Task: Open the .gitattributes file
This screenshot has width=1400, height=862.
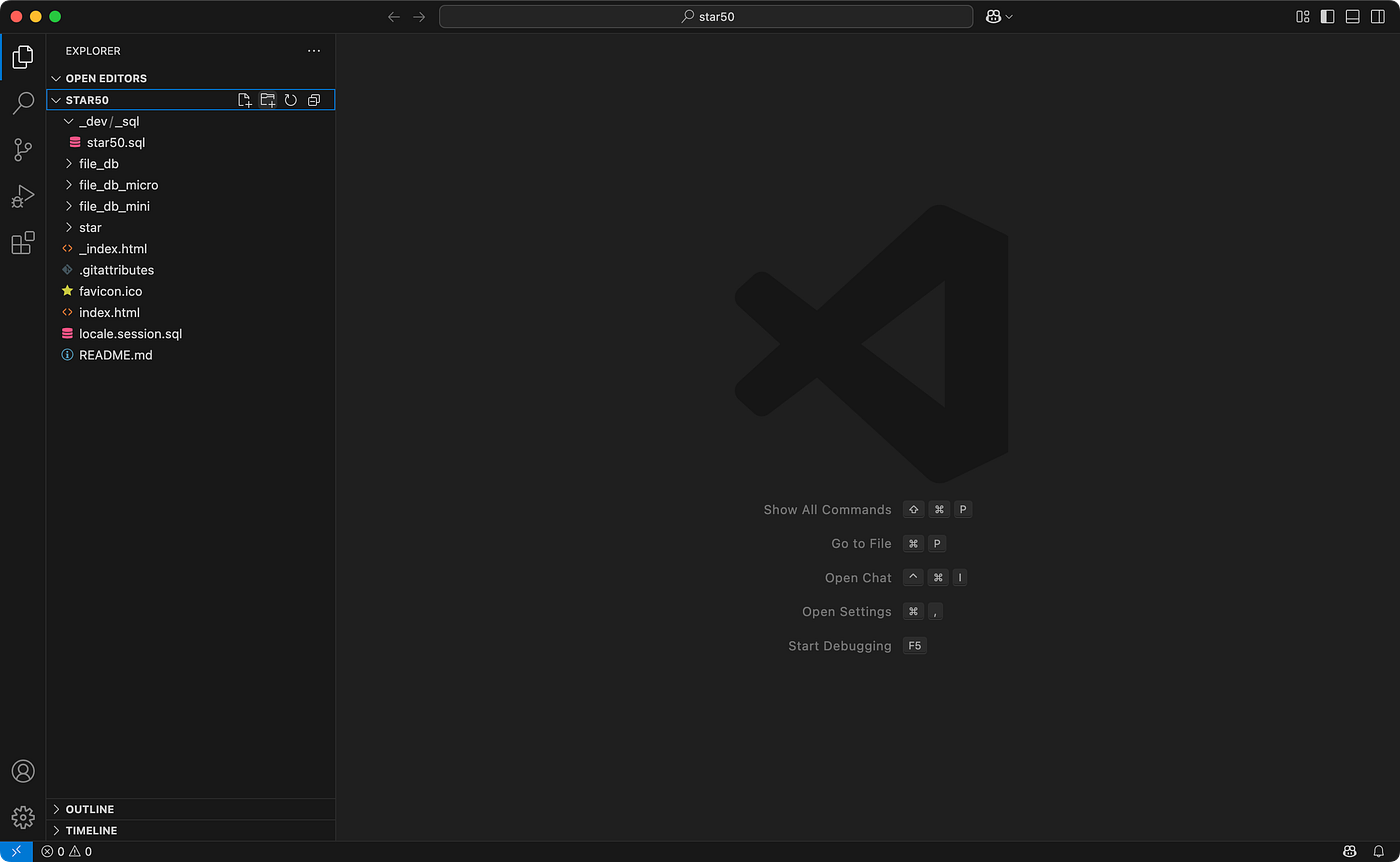Action: pos(191,270)
